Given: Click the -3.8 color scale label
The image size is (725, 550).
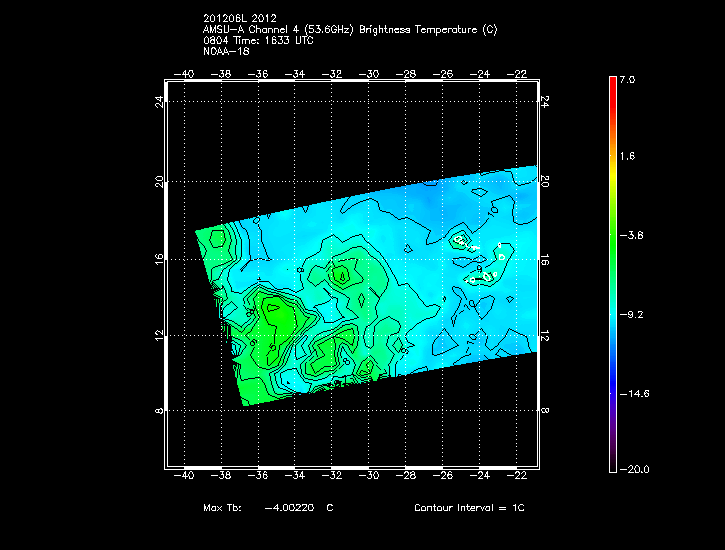Looking at the screenshot, I should click(x=632, y=236).
